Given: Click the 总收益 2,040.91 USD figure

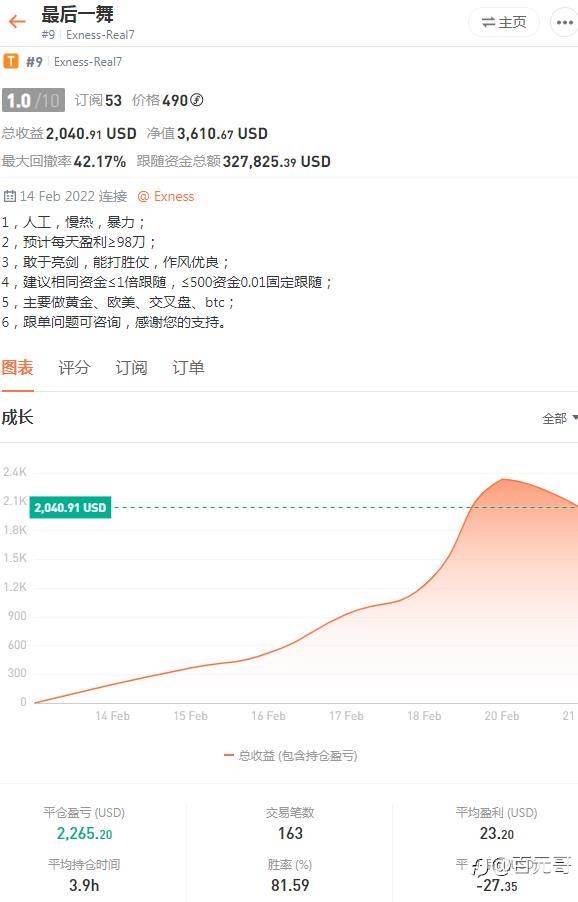Looking at the screenshot, I should [x=69, y=133].
